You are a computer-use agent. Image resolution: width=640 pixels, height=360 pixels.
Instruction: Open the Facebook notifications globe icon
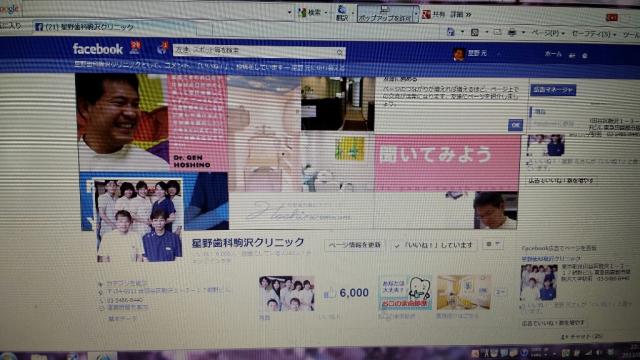point(162,49)
